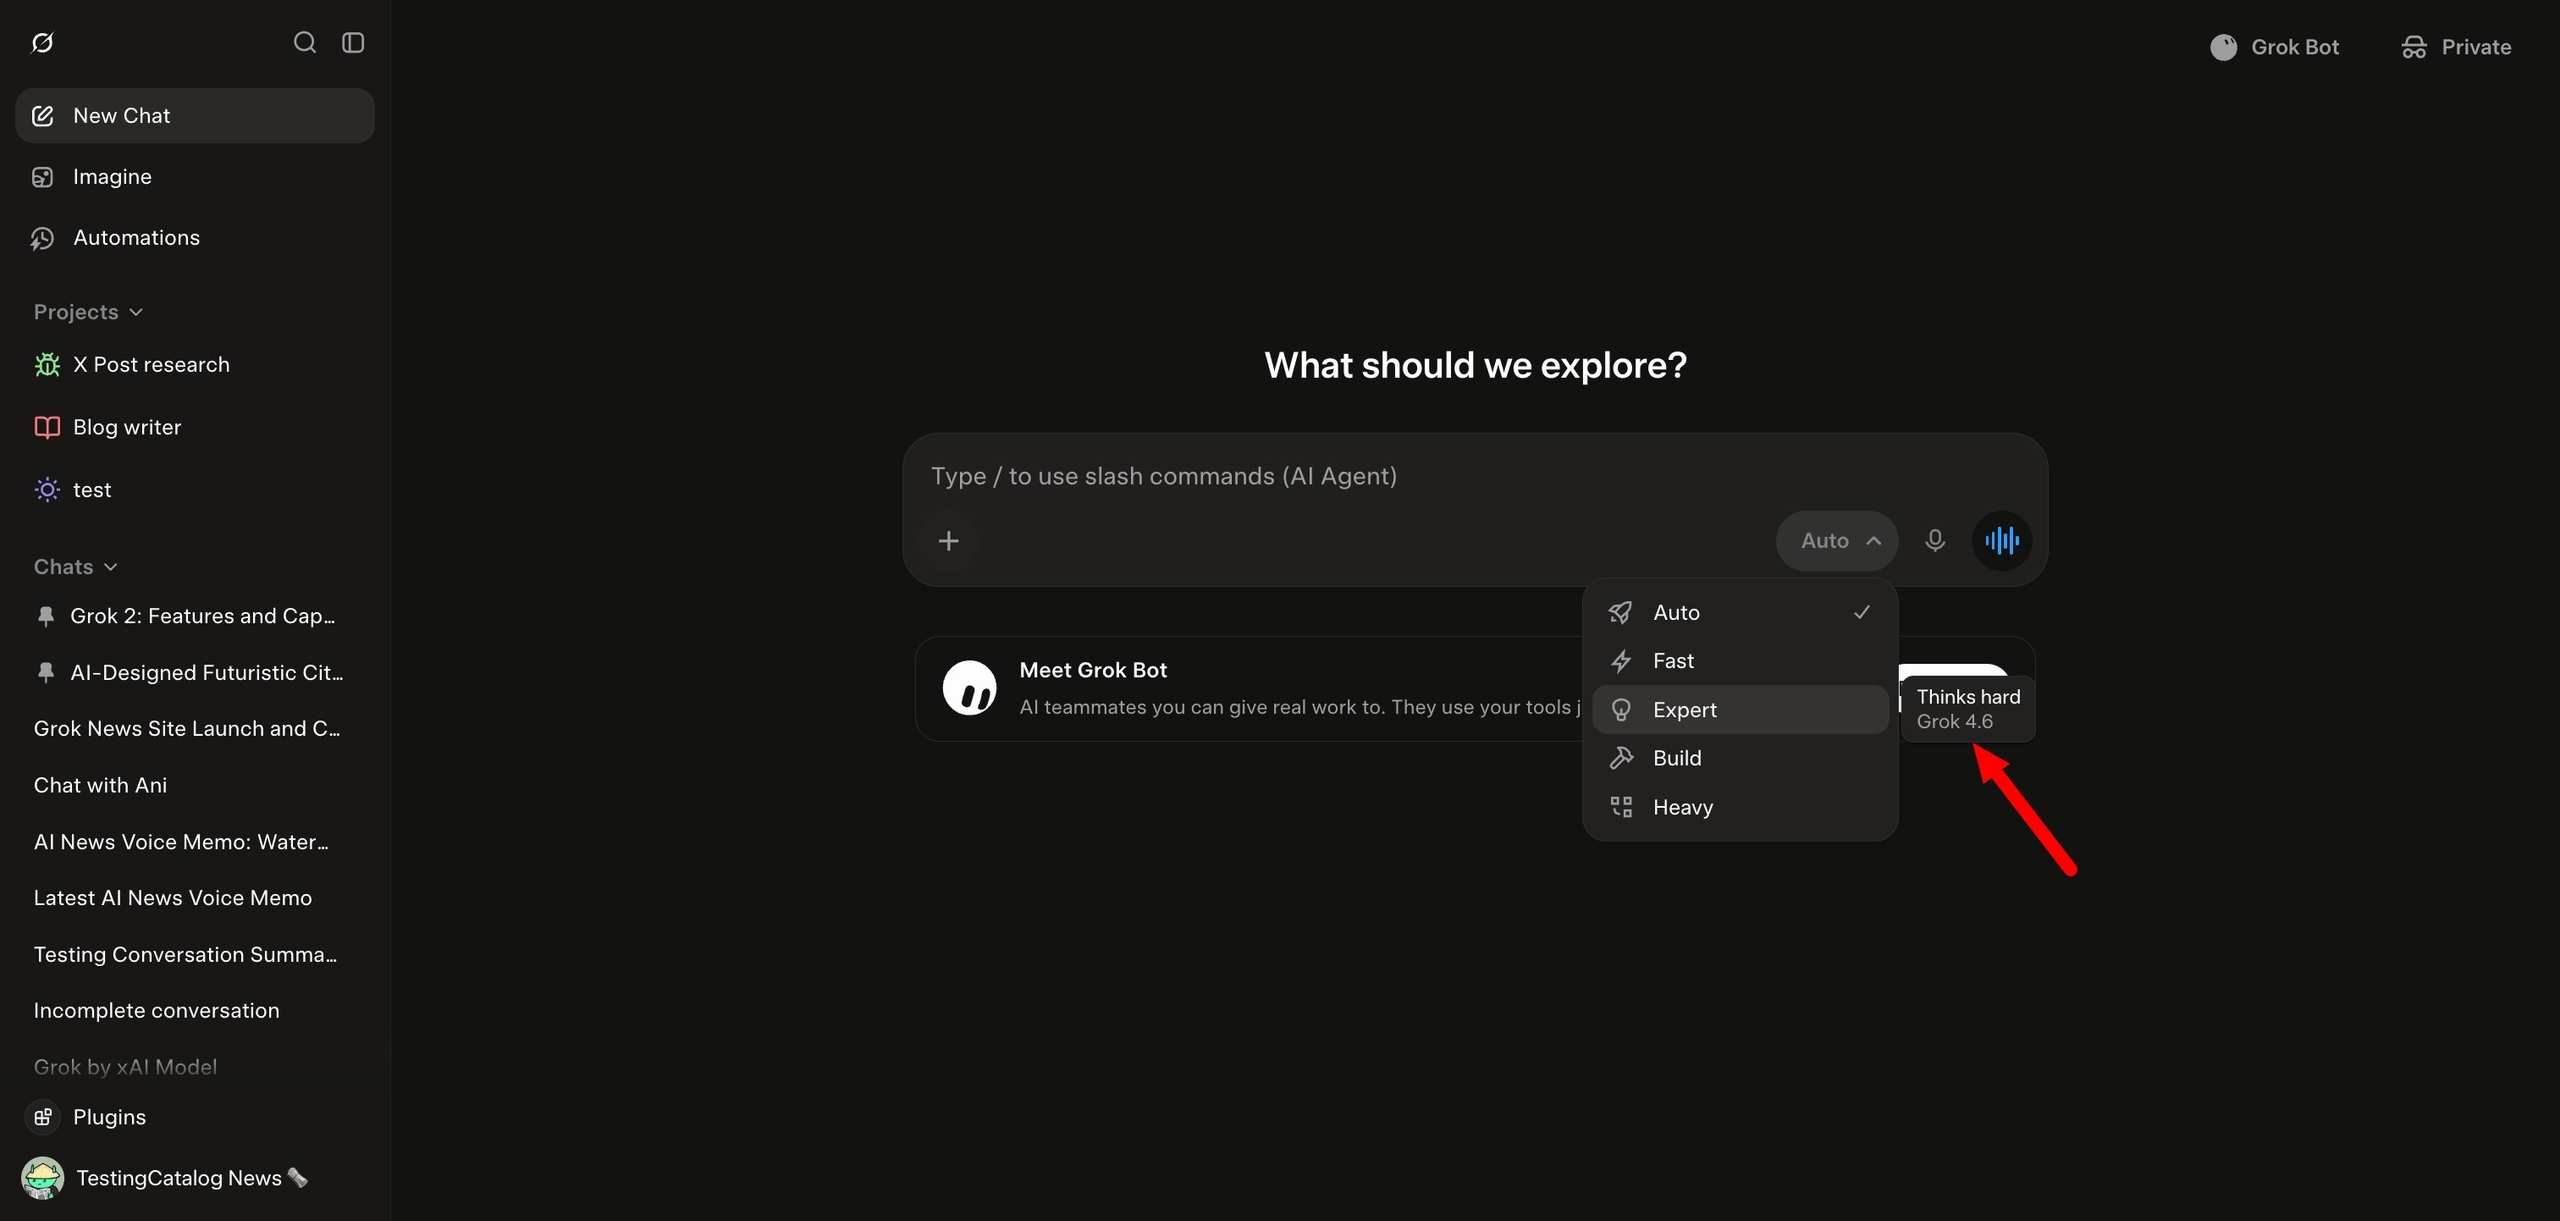Open the Blog writer project

(x=195, y=427)
